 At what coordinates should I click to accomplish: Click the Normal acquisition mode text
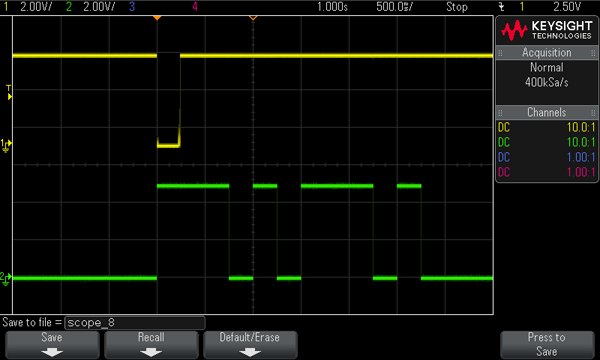pos(547,68)
